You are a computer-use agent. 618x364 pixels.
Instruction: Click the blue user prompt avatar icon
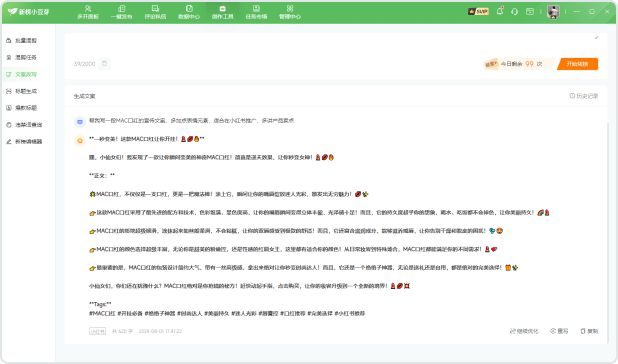click(80, 122)
